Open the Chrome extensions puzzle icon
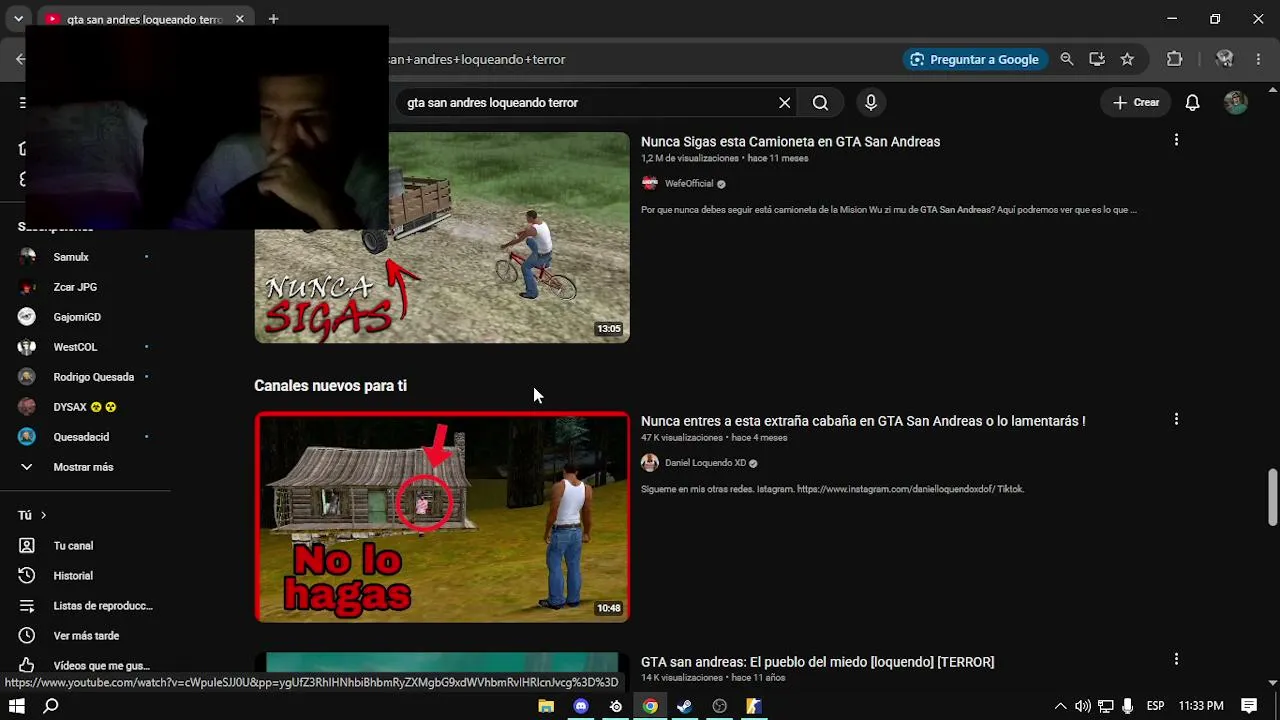The width and height of the screenshot is (1280, 720). [1175, 59]
